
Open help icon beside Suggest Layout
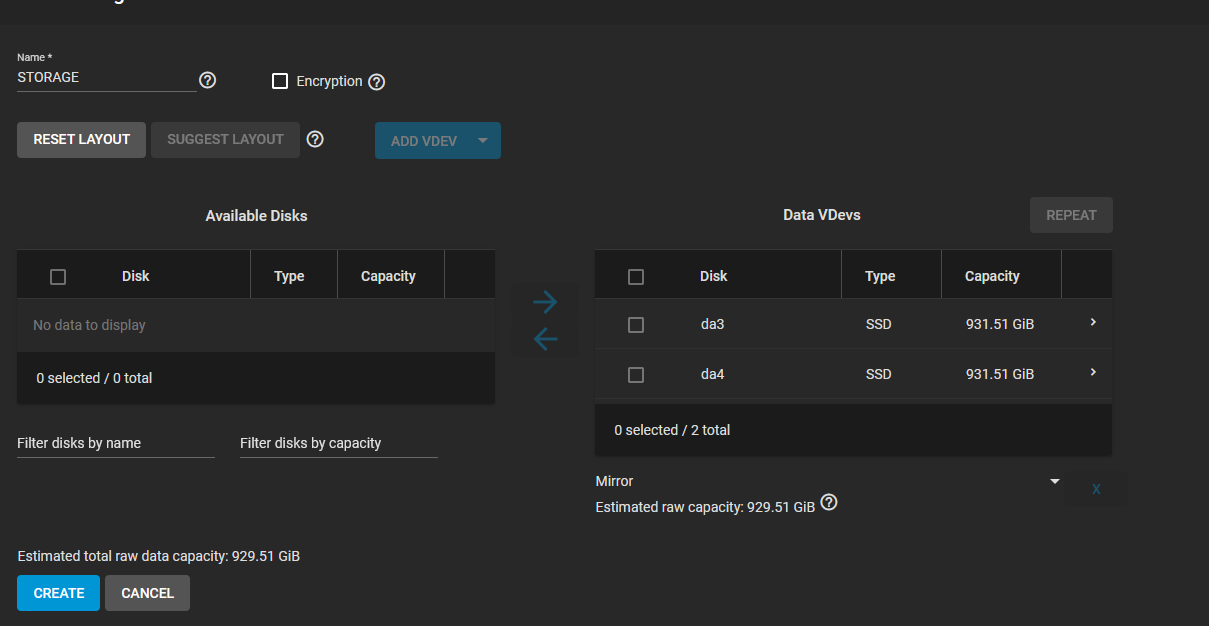click(315, 139)
